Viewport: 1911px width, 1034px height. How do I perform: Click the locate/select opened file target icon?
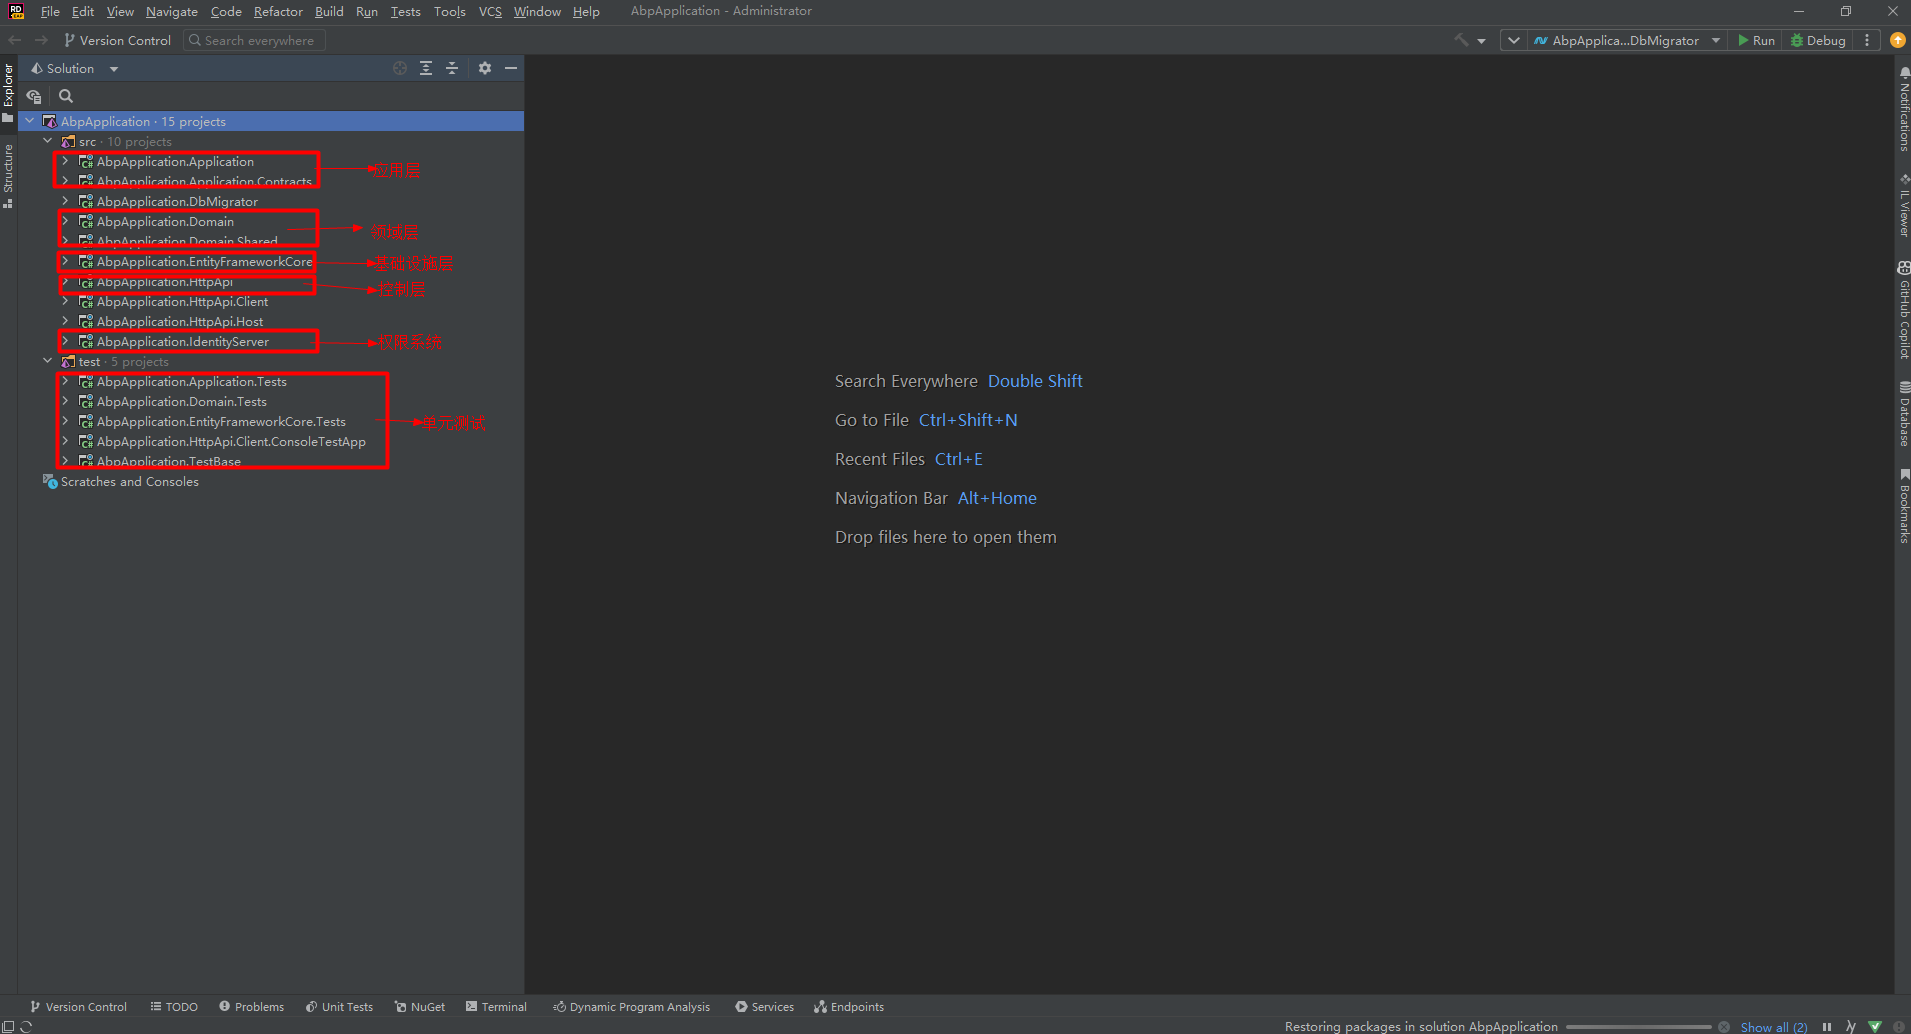point(400,68)
